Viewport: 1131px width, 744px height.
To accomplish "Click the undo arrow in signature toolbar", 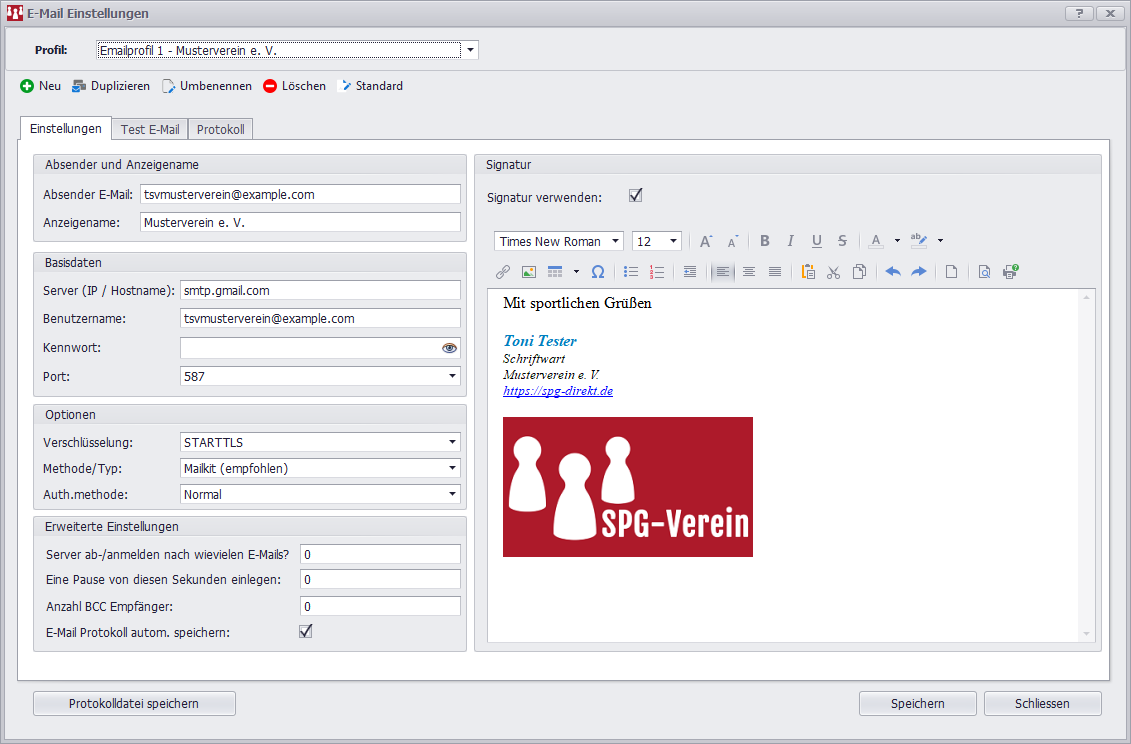I will (893, 271).
